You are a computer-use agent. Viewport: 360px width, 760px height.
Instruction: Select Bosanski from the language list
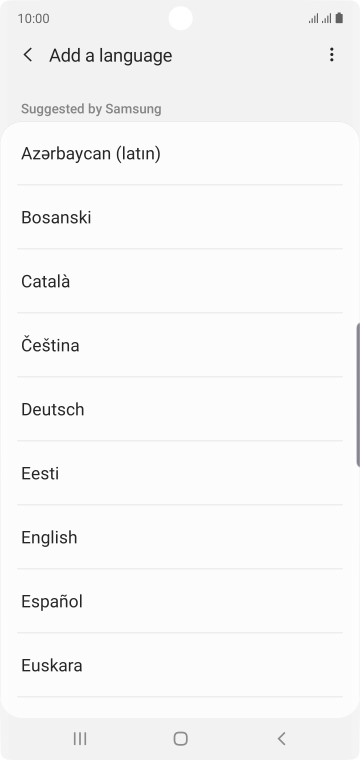(x=180, y=217)
